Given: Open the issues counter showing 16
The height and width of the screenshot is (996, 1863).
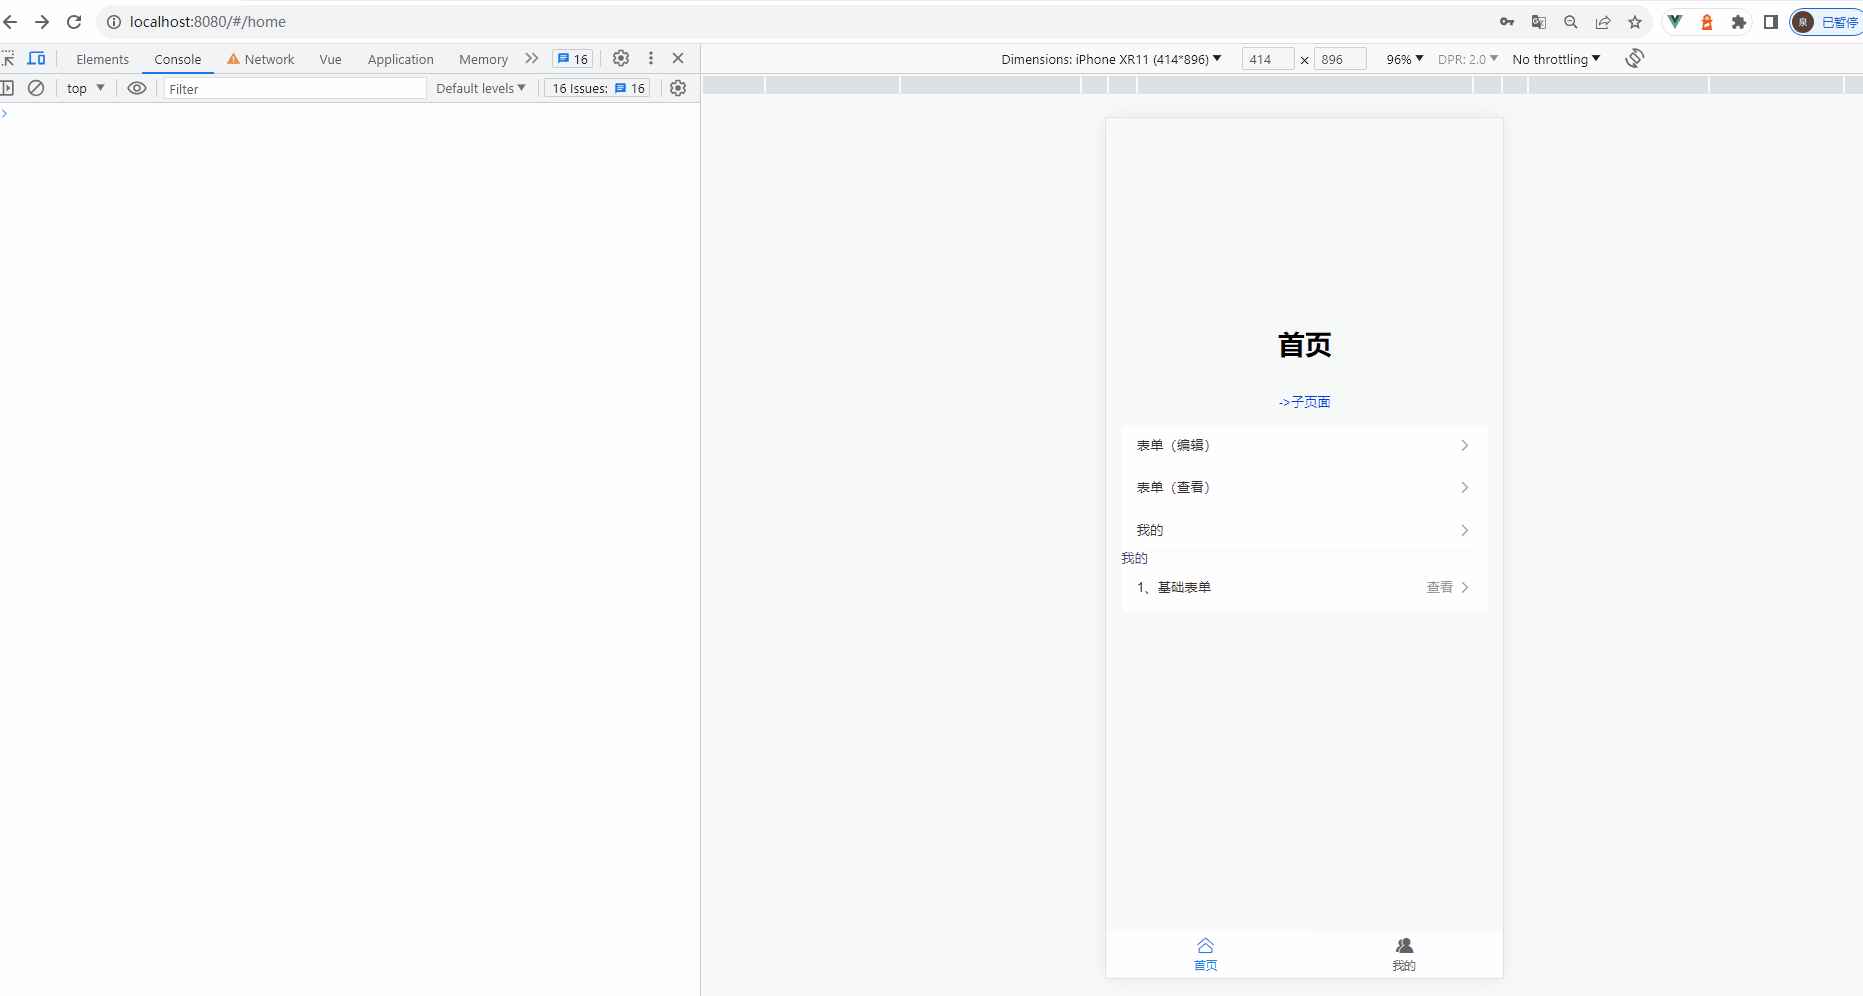Looking at the screenshot, I should pyautogui.click(x=573, y=59).
